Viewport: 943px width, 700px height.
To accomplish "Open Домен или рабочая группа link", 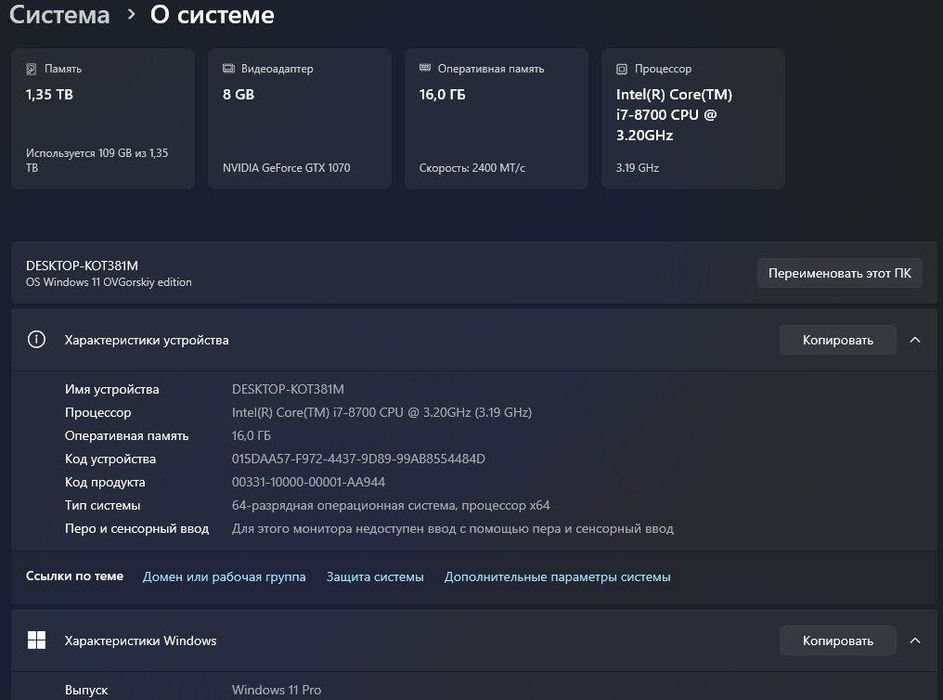I will [224, 577].
